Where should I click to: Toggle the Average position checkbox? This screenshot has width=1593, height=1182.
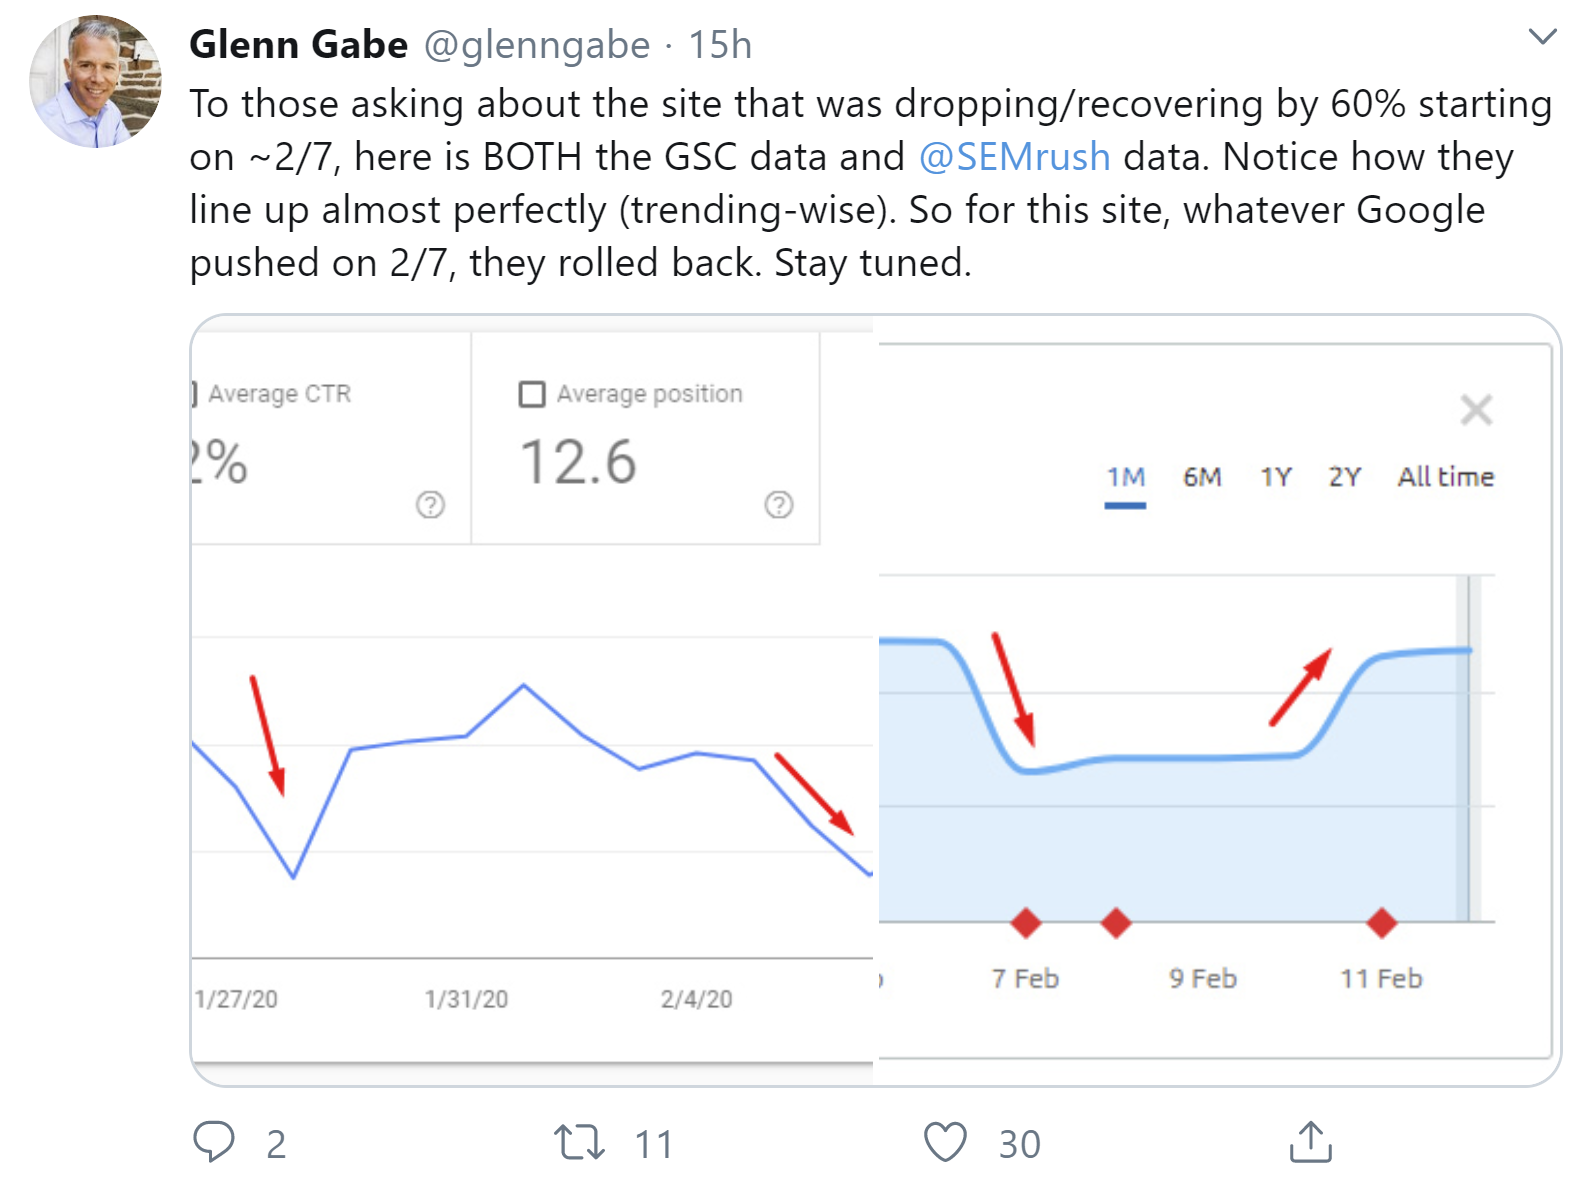click(531, 394)
